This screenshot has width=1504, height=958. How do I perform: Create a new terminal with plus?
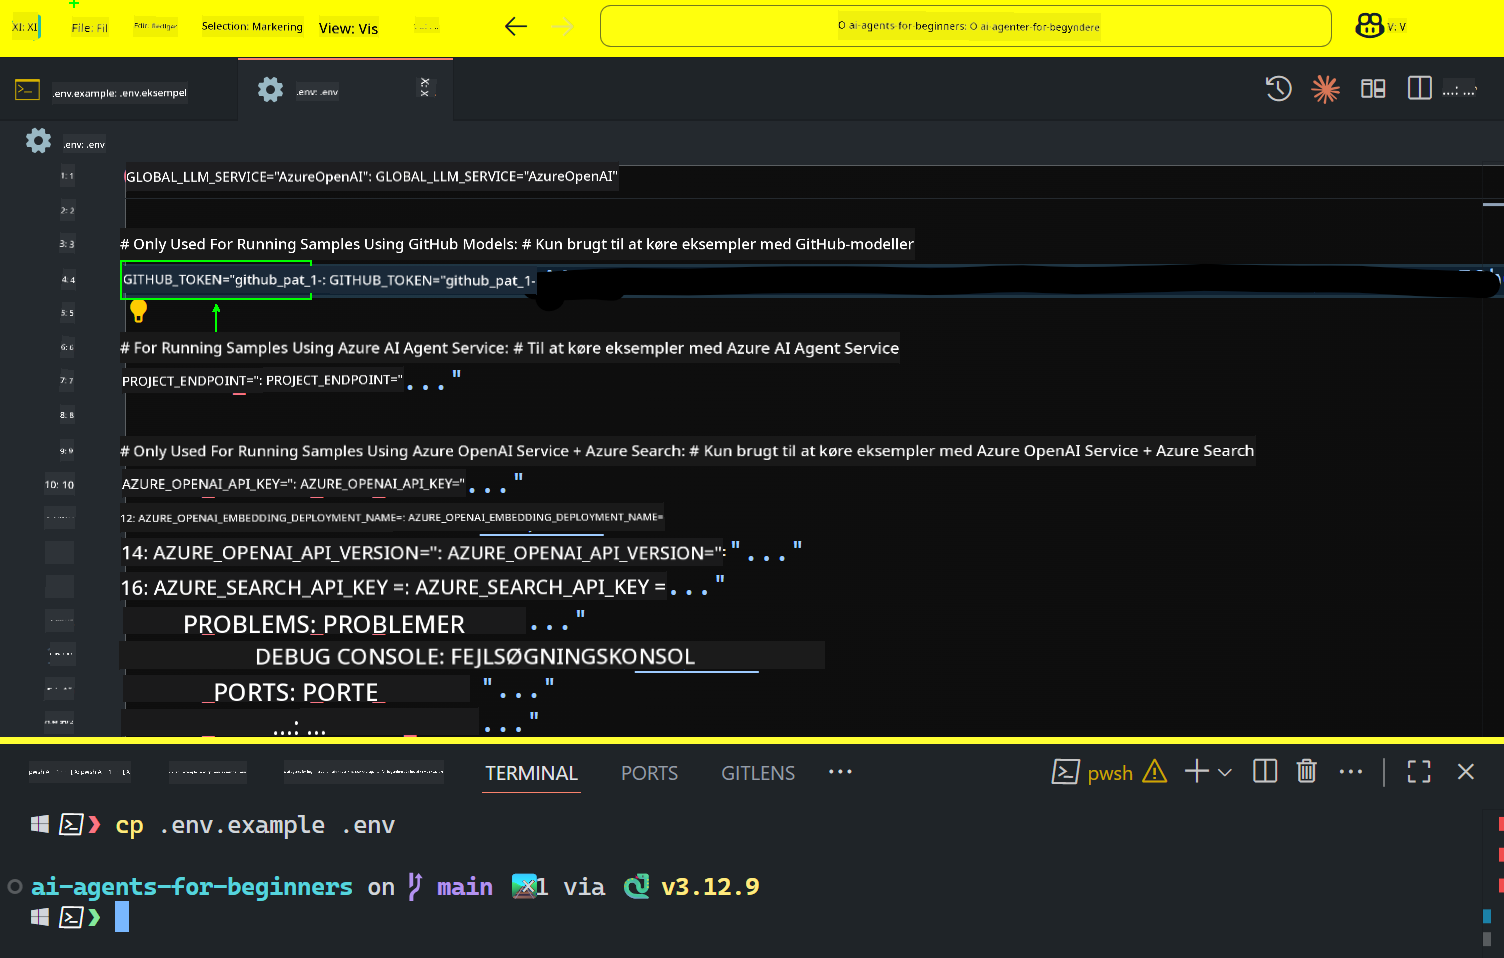coord(1196,771)
